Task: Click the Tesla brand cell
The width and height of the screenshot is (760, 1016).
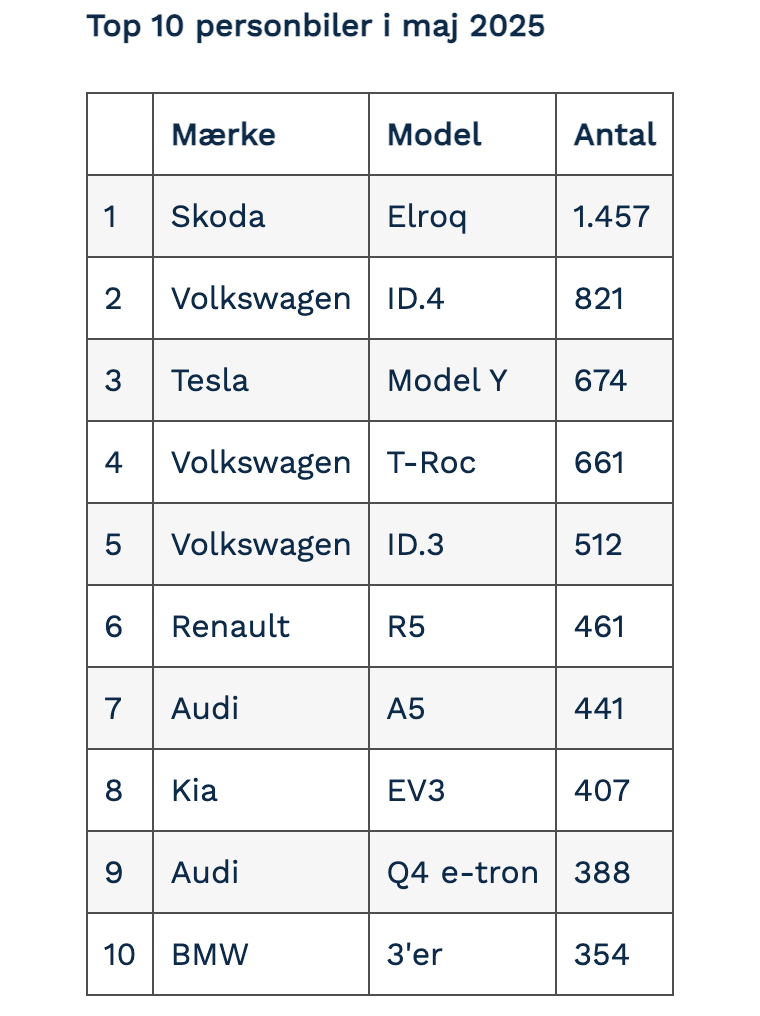Action: click(x=210, y=381)
